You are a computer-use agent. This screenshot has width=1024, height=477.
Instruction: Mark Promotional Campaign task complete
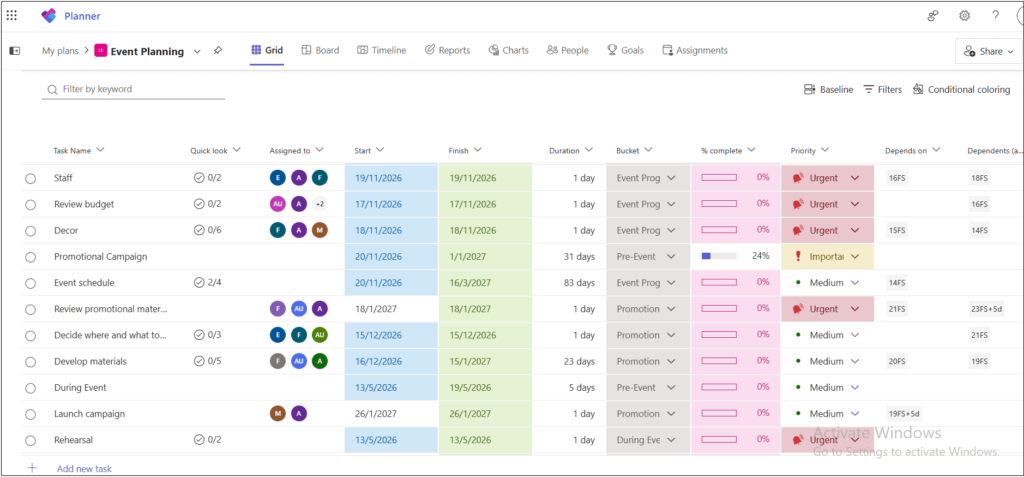point(30,257)
